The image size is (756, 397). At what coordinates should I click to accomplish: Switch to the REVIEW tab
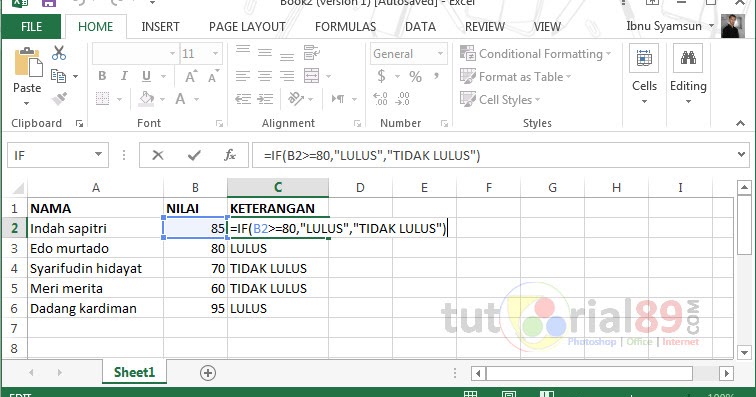point(485,27)
